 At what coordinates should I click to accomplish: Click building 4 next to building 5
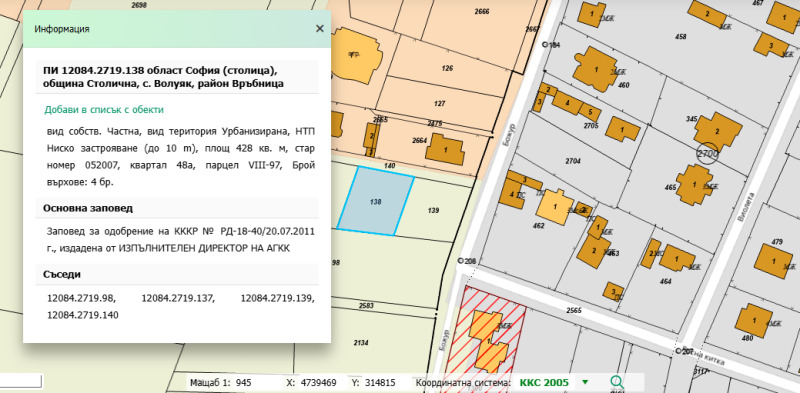pos(567,102)
